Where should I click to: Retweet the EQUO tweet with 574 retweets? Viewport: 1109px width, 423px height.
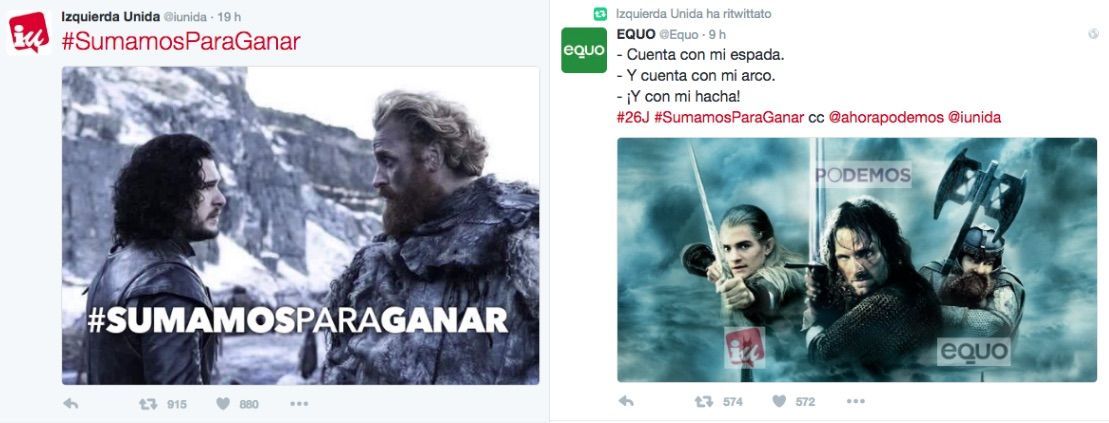tap(704, 401)
